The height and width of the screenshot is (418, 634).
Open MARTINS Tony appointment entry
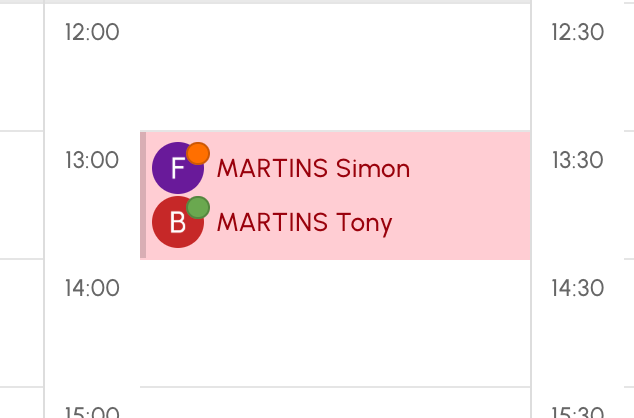(x=304, y=222)
